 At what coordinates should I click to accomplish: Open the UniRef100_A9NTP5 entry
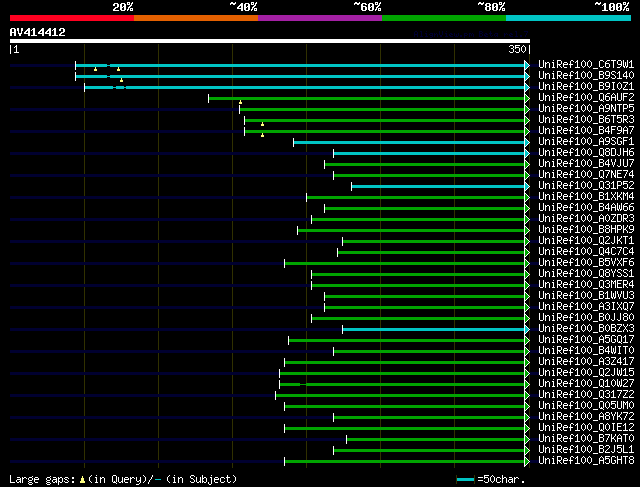(x=586, y=109)
